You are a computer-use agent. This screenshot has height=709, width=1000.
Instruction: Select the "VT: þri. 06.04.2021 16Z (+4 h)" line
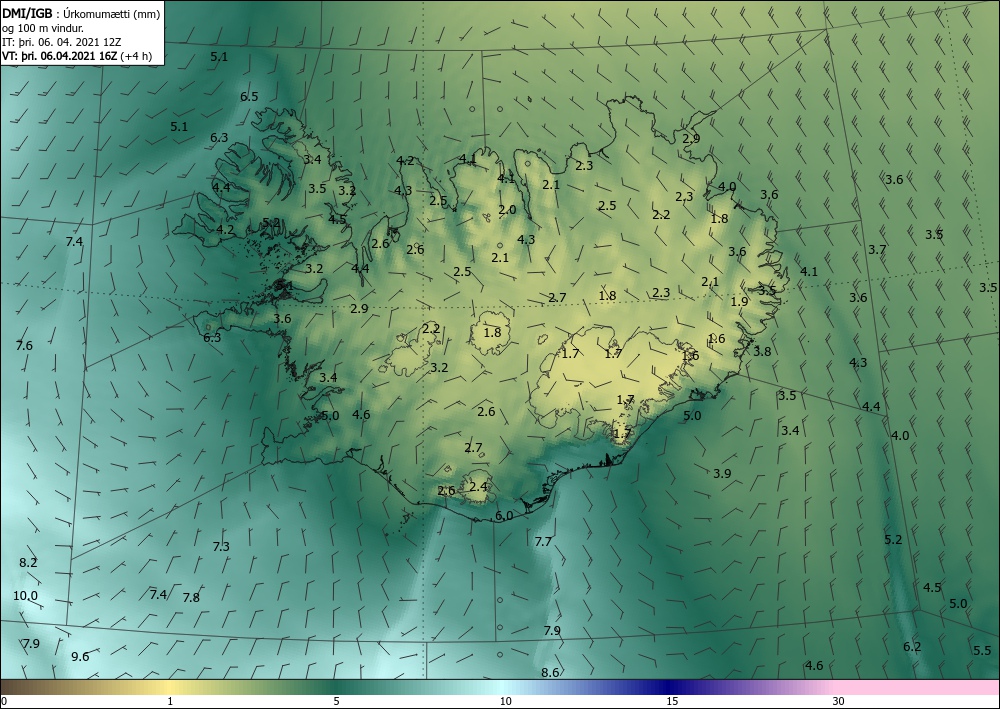[77, 56]
